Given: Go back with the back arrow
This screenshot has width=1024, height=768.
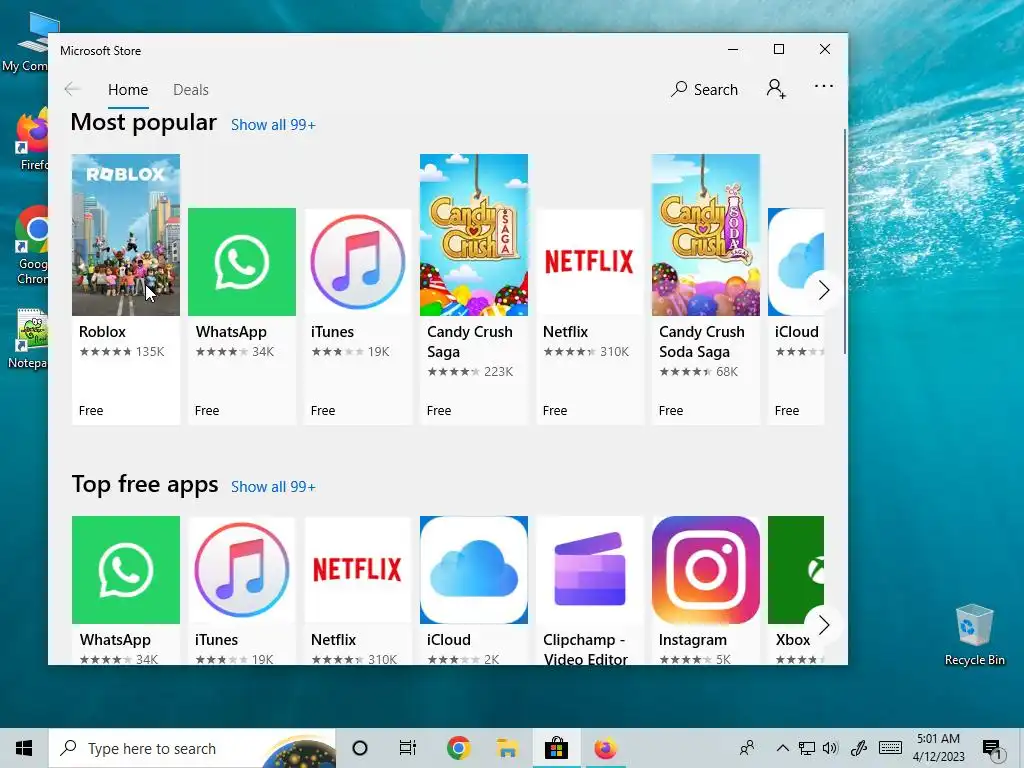Looking at the screenshot, I should 72,89.
